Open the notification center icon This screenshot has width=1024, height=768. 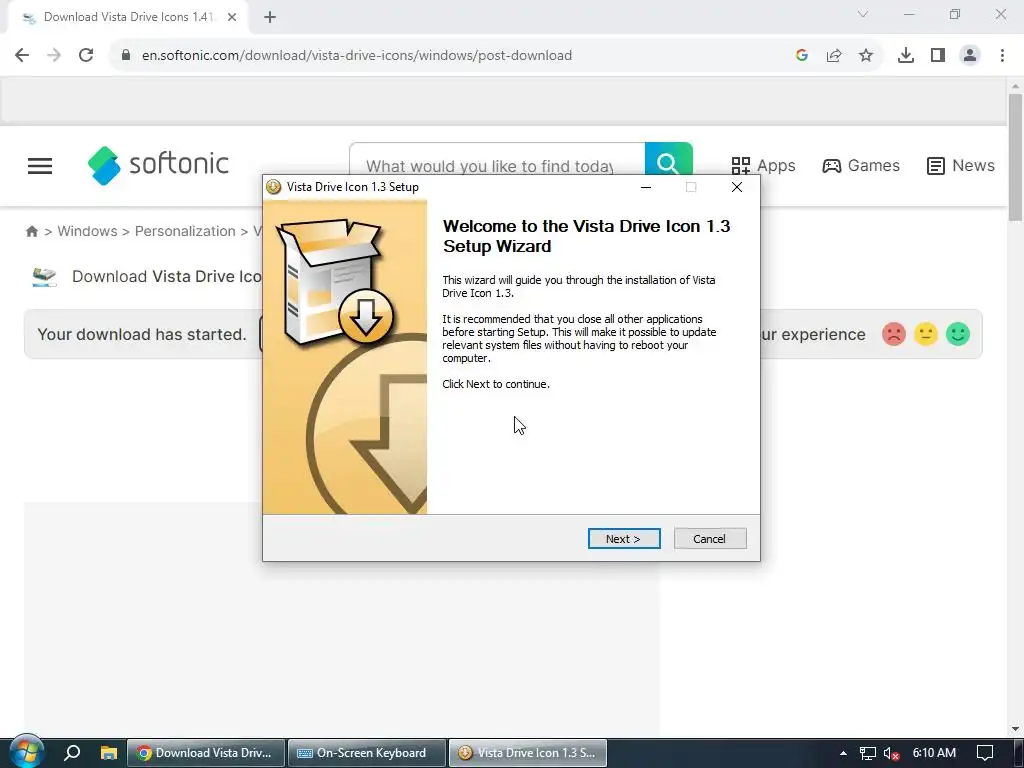pyautogui.click(x=985, y=753)
